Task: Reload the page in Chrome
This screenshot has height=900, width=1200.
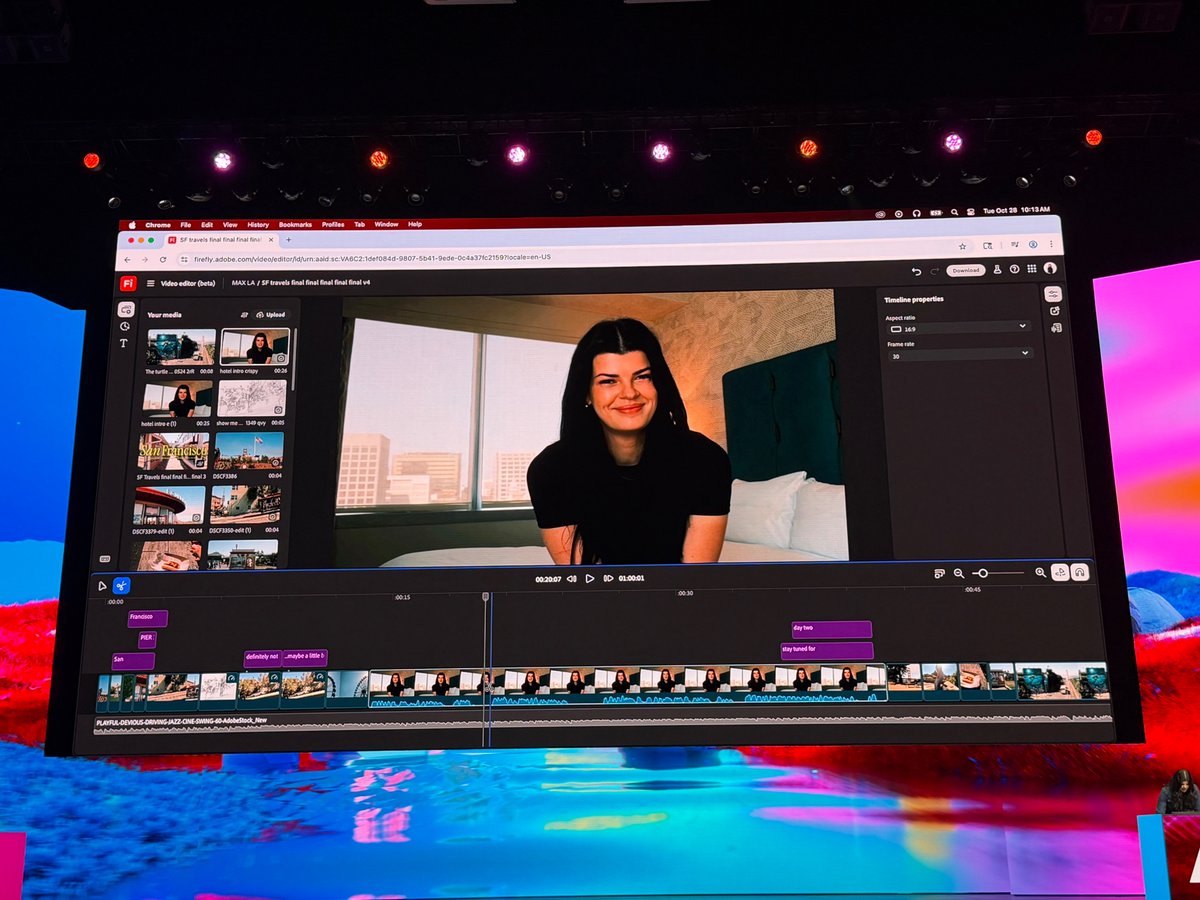Action: tap(163, 260)
